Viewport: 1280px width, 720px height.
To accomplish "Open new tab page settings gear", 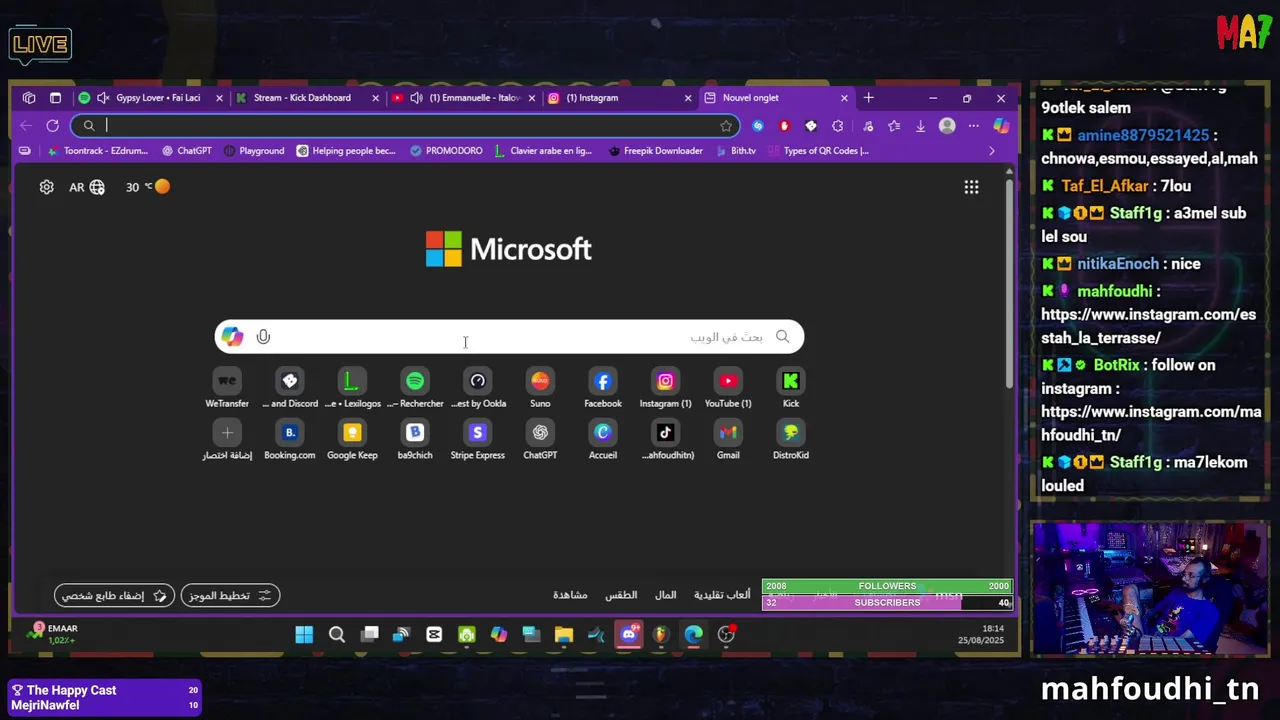I will pyautogui.click(x=46, y=187).
